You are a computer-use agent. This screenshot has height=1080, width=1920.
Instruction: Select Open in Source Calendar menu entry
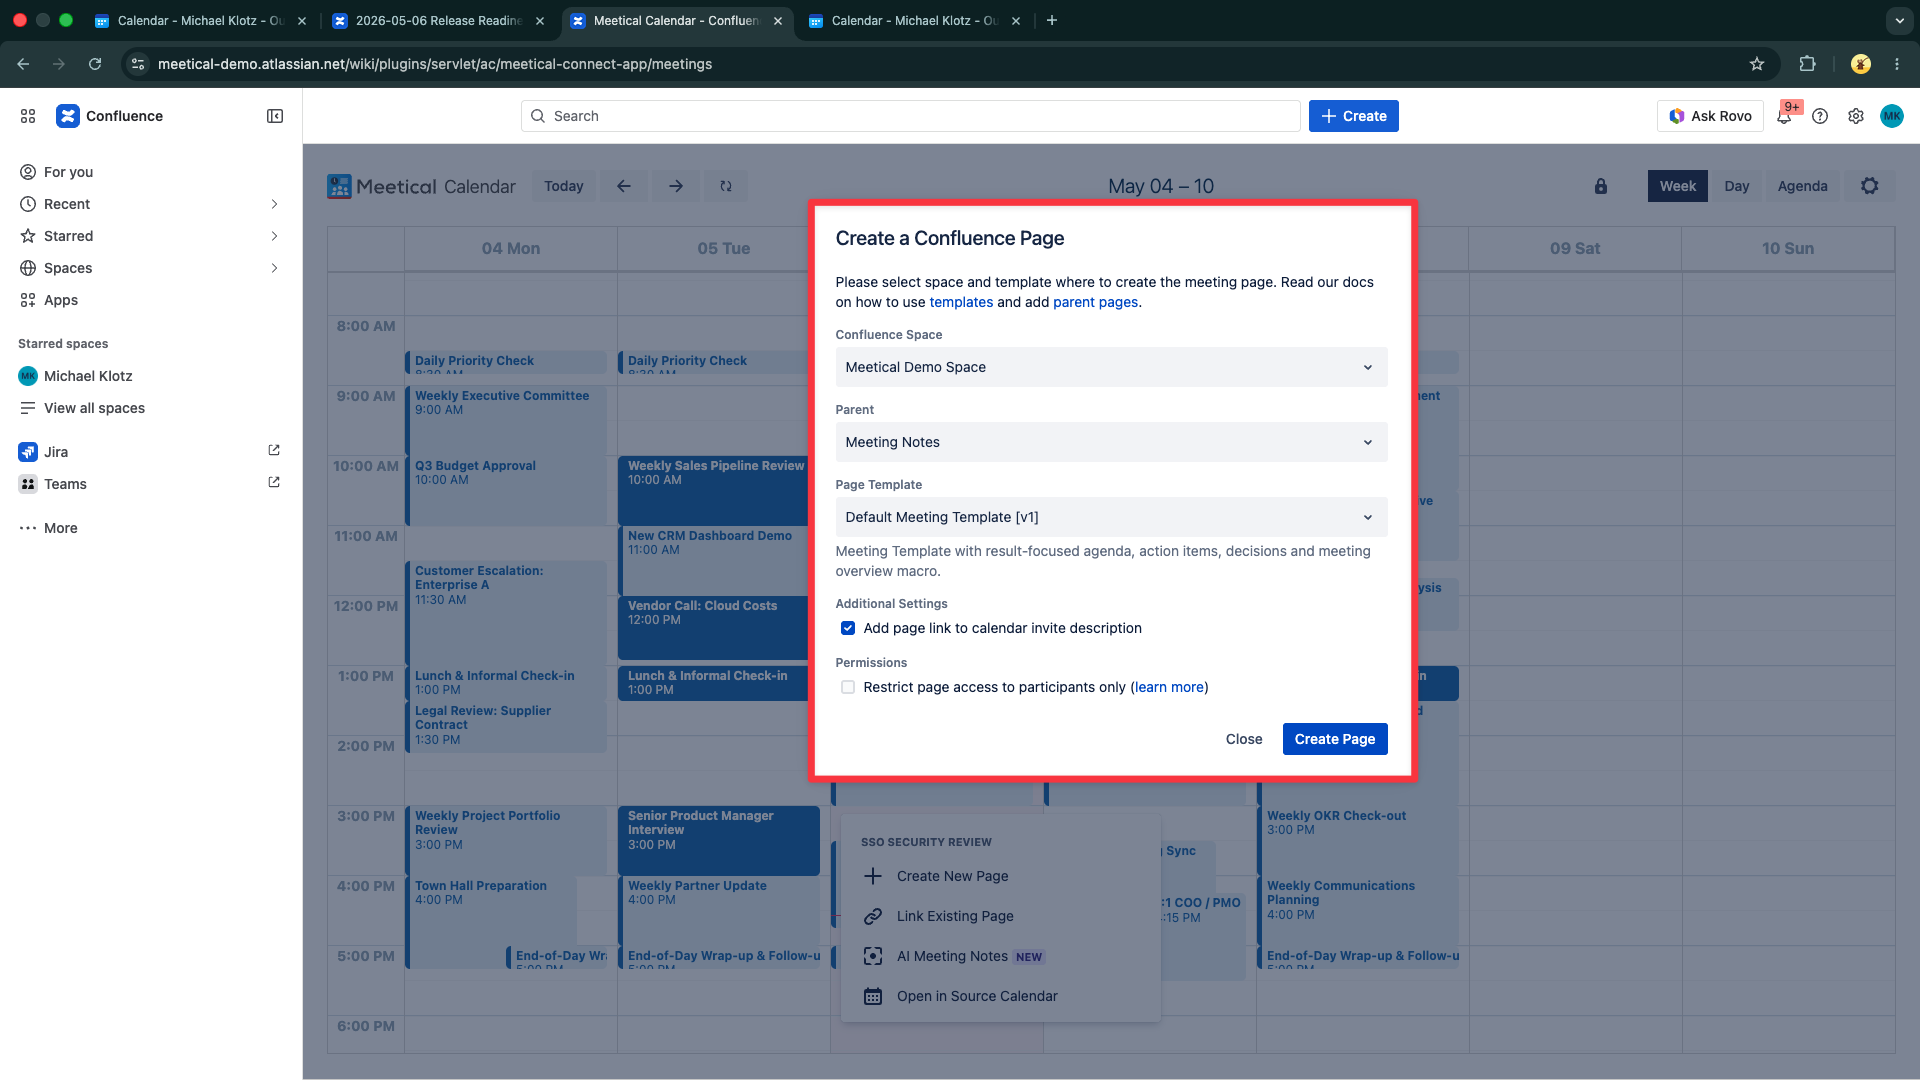point(1001,996)
